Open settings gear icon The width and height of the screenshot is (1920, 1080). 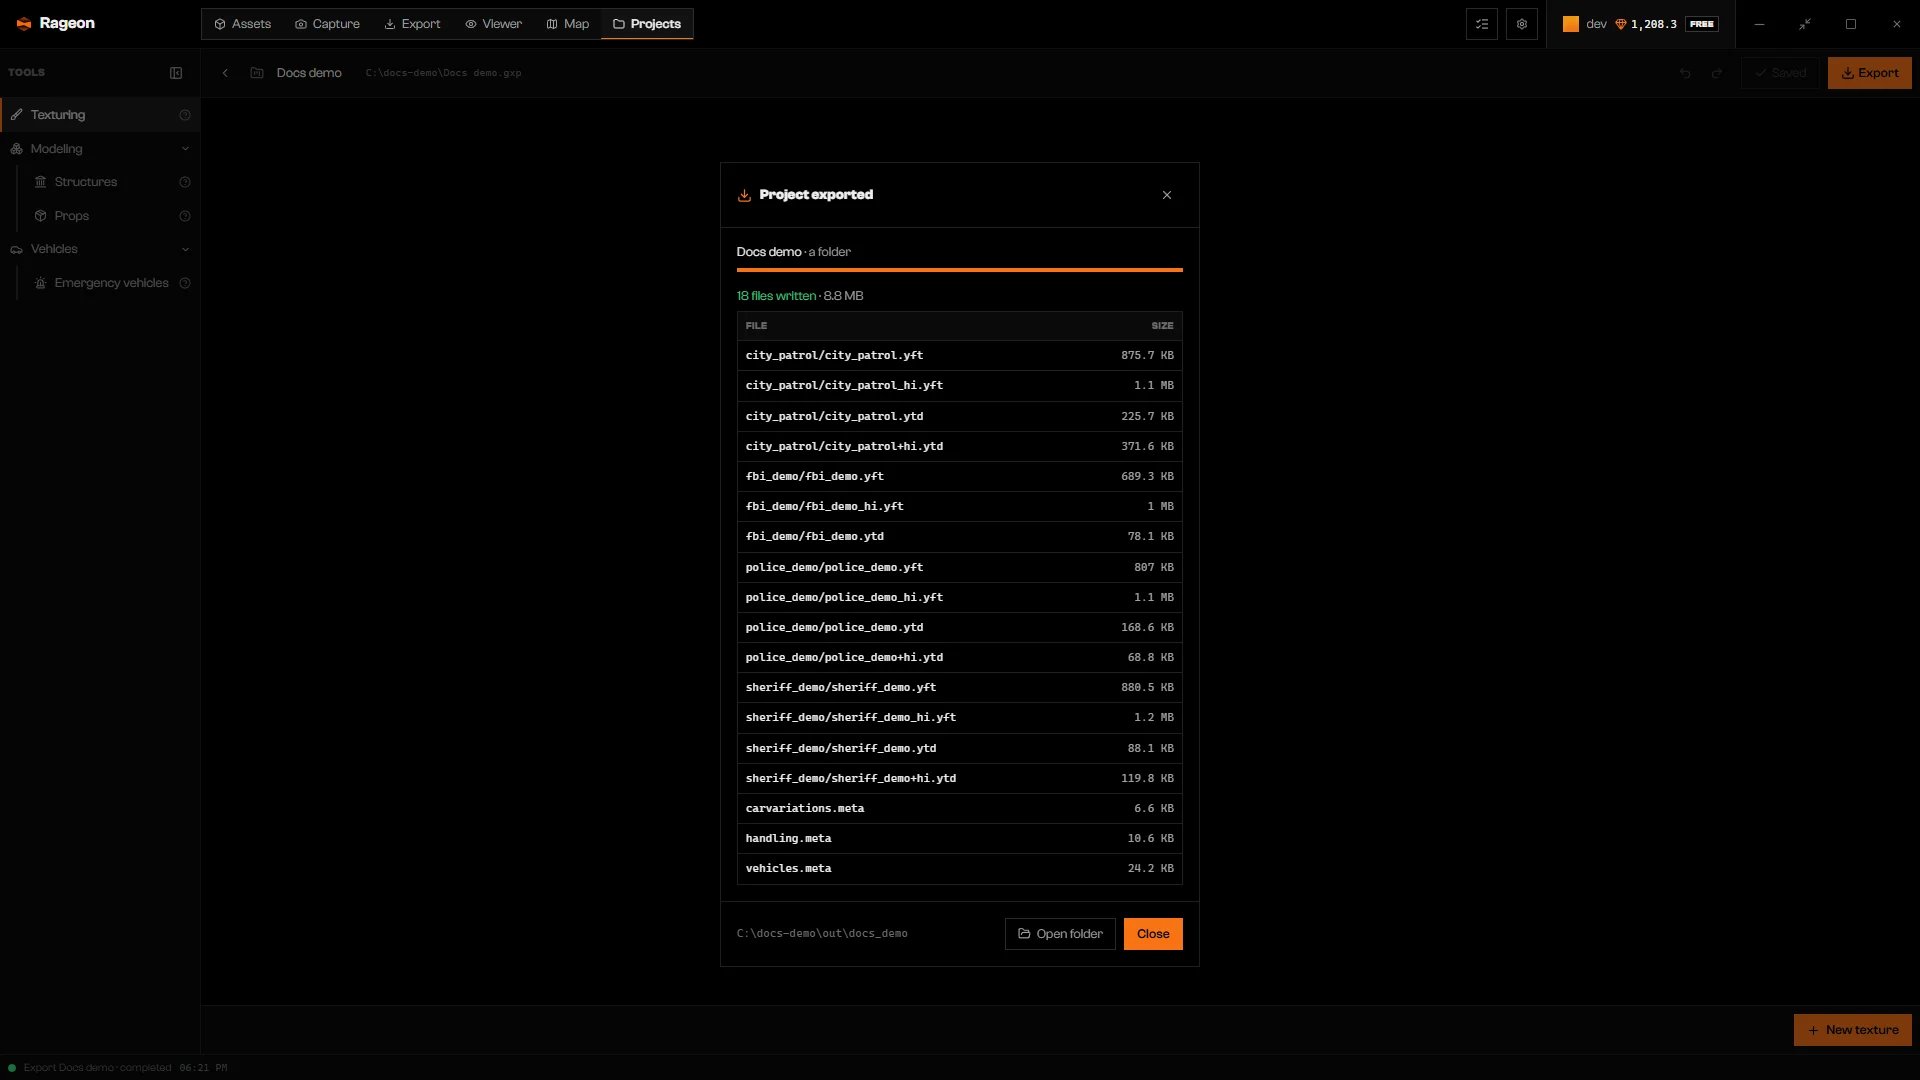point(1522,24)
